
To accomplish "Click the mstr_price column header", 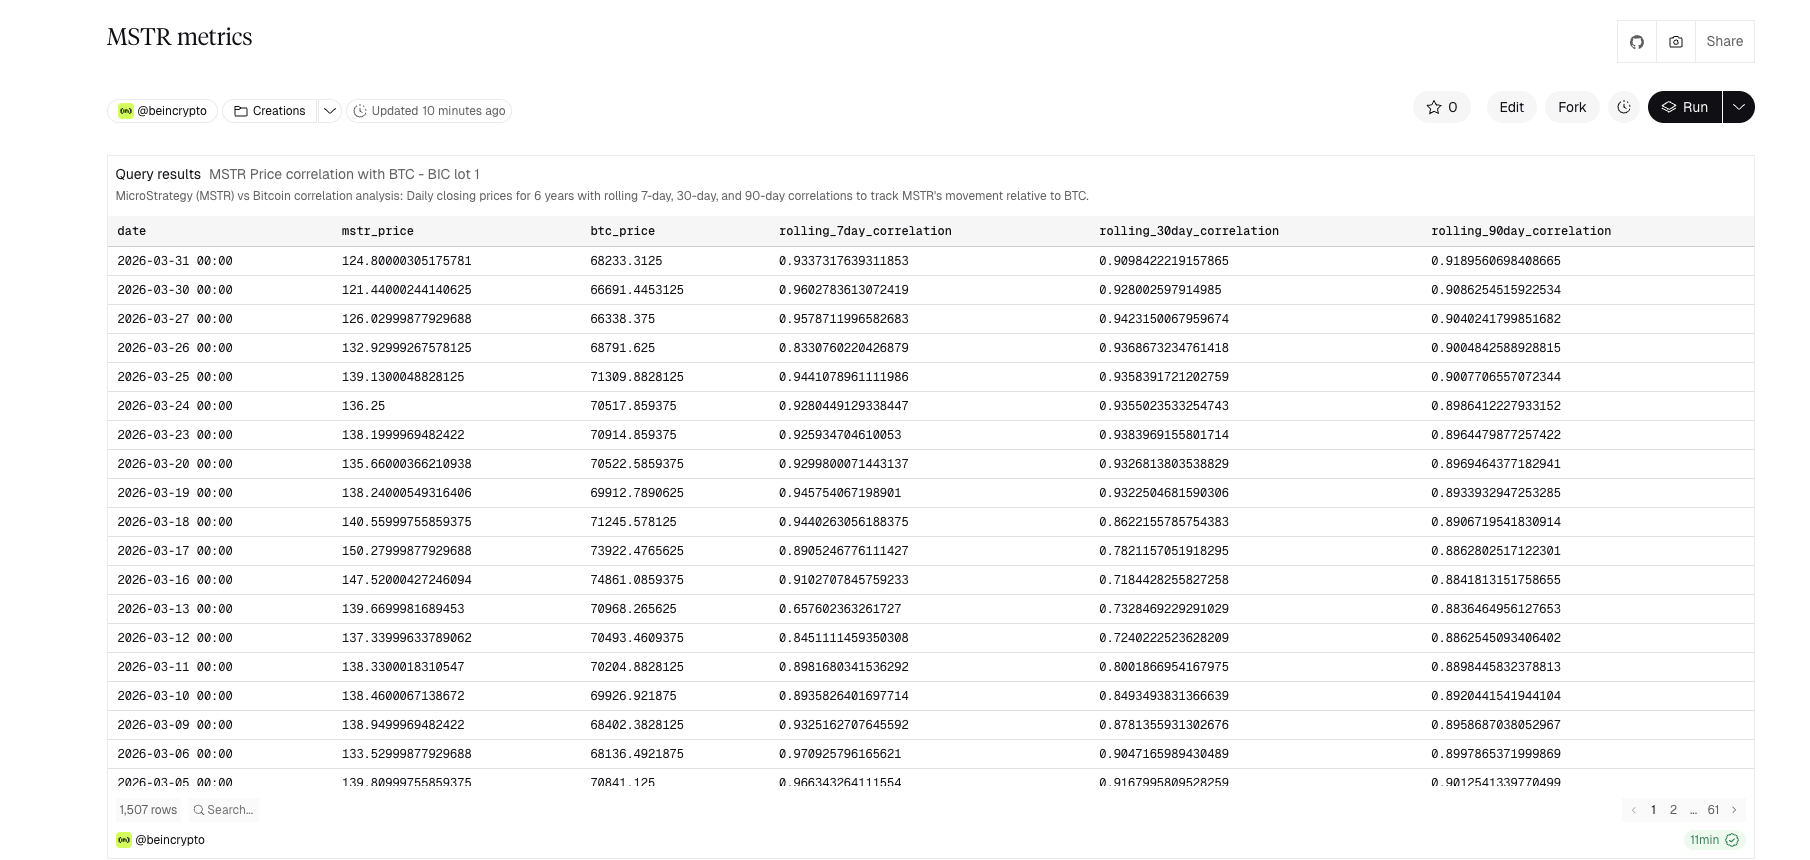I will pos(377,231).
